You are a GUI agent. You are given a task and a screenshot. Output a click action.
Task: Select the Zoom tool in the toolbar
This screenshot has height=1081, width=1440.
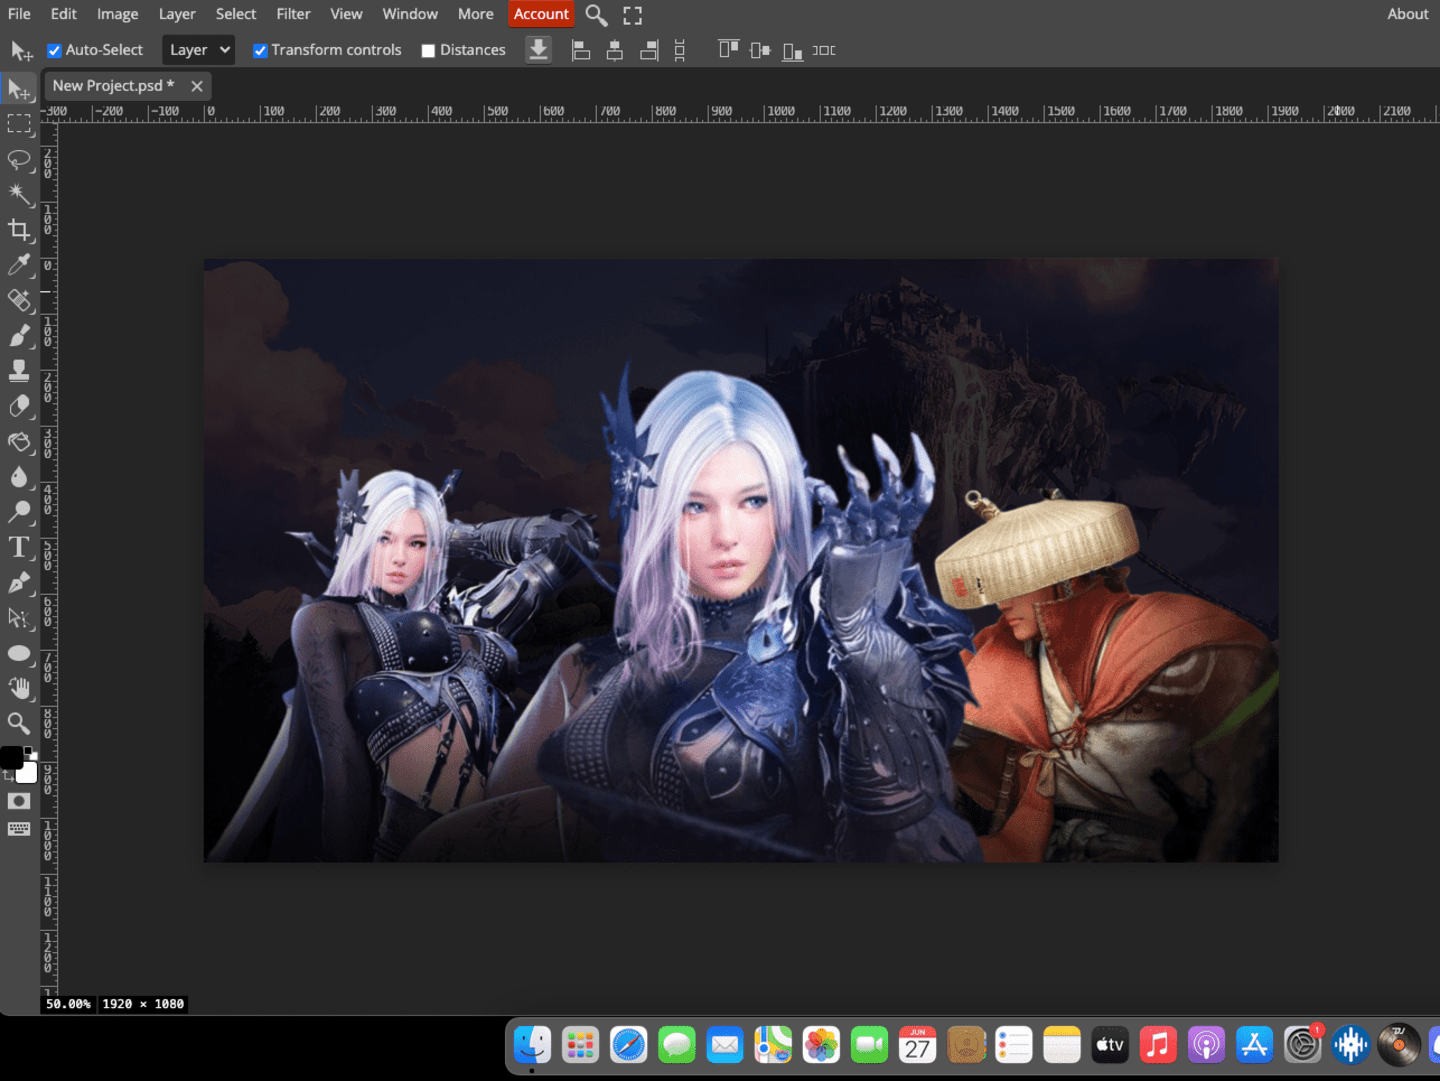(19, 723)
